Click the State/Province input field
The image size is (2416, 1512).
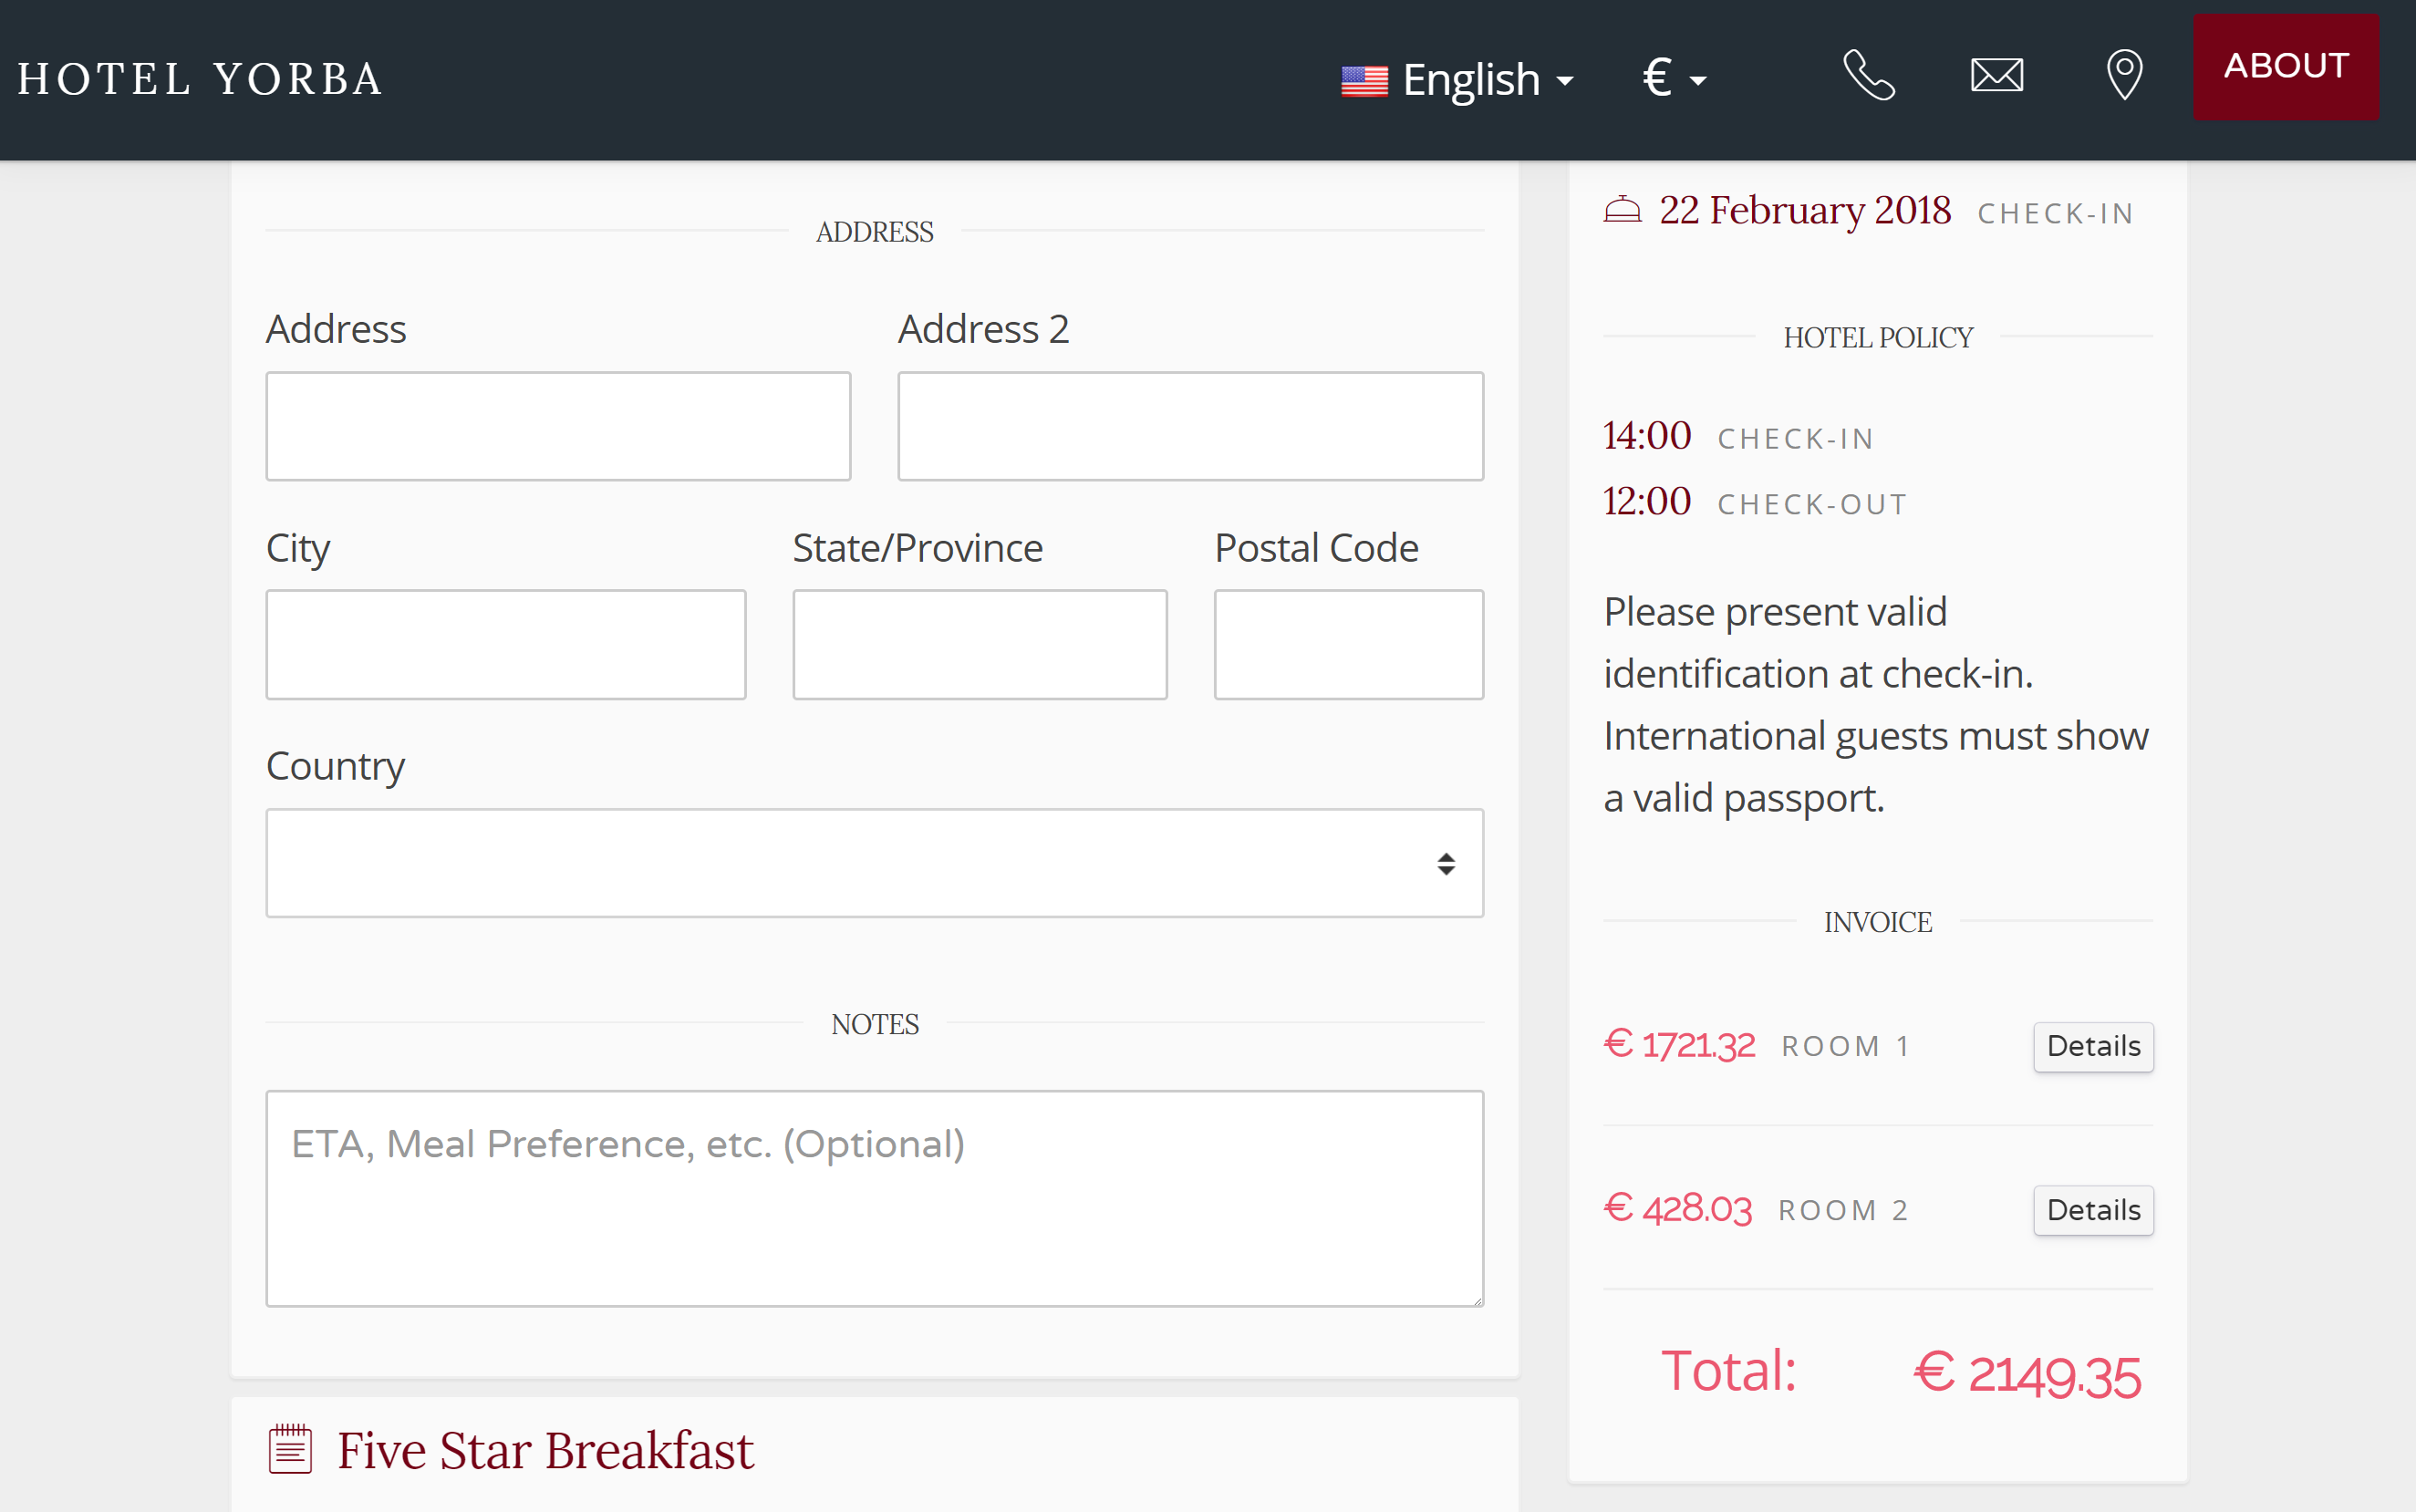[980, 641]
